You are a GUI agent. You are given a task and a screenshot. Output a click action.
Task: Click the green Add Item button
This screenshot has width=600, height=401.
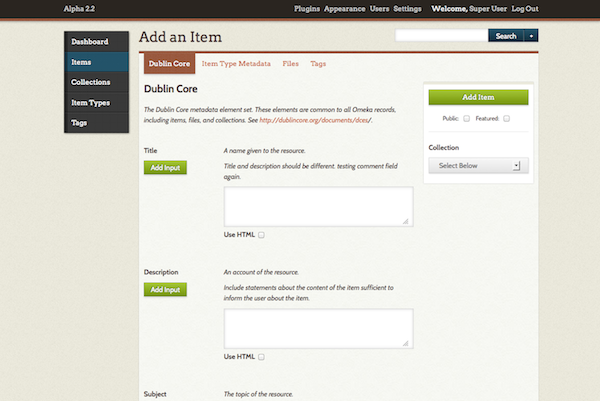click(x=478, y=97)
